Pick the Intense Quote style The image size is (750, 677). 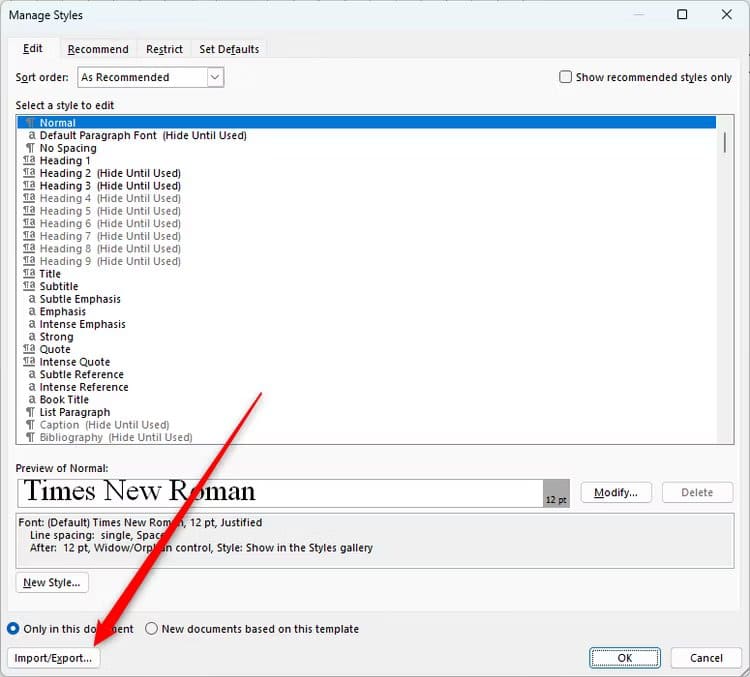75,362
